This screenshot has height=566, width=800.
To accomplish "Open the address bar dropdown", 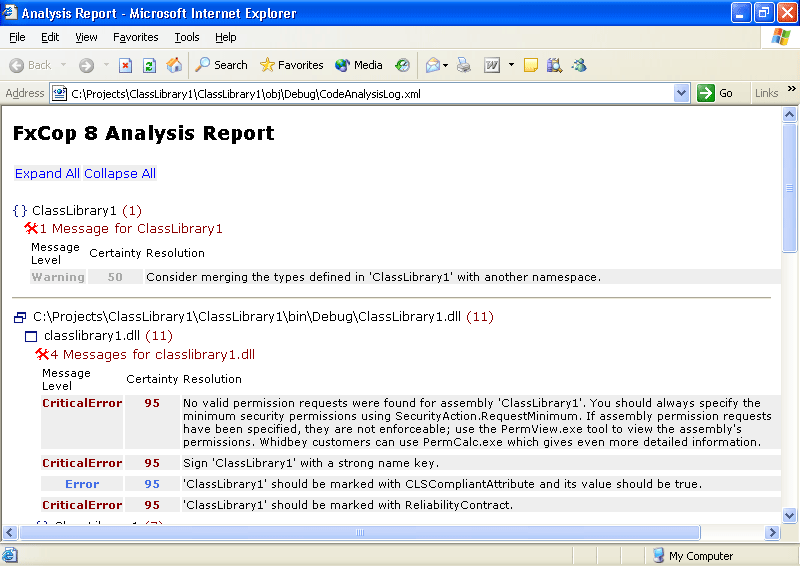I will [681, 93].
